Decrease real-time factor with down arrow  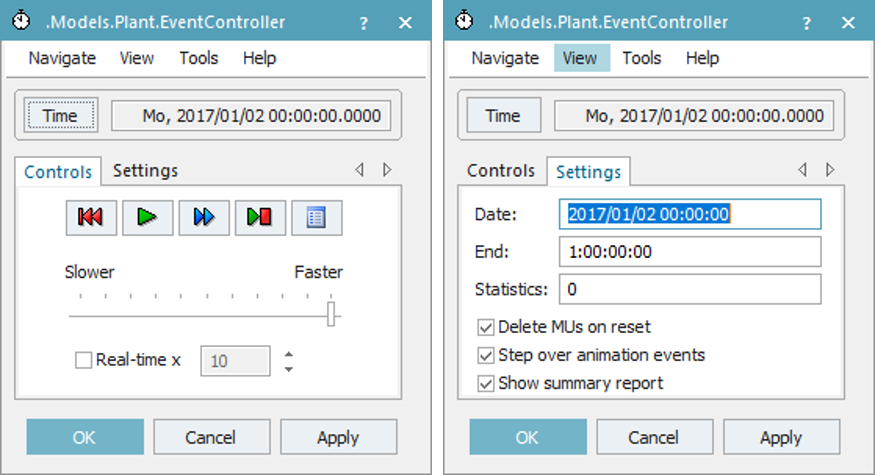[289, 369]
